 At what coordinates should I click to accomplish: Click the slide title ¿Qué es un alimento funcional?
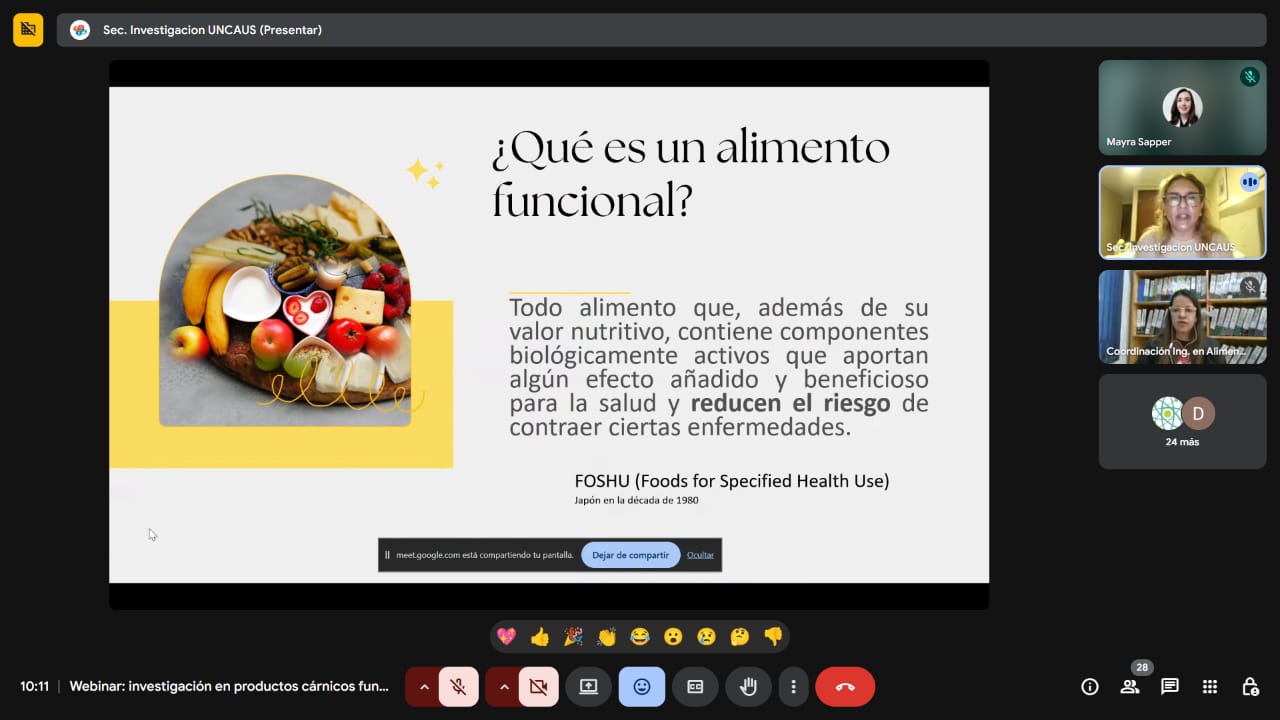coord(690,175)
